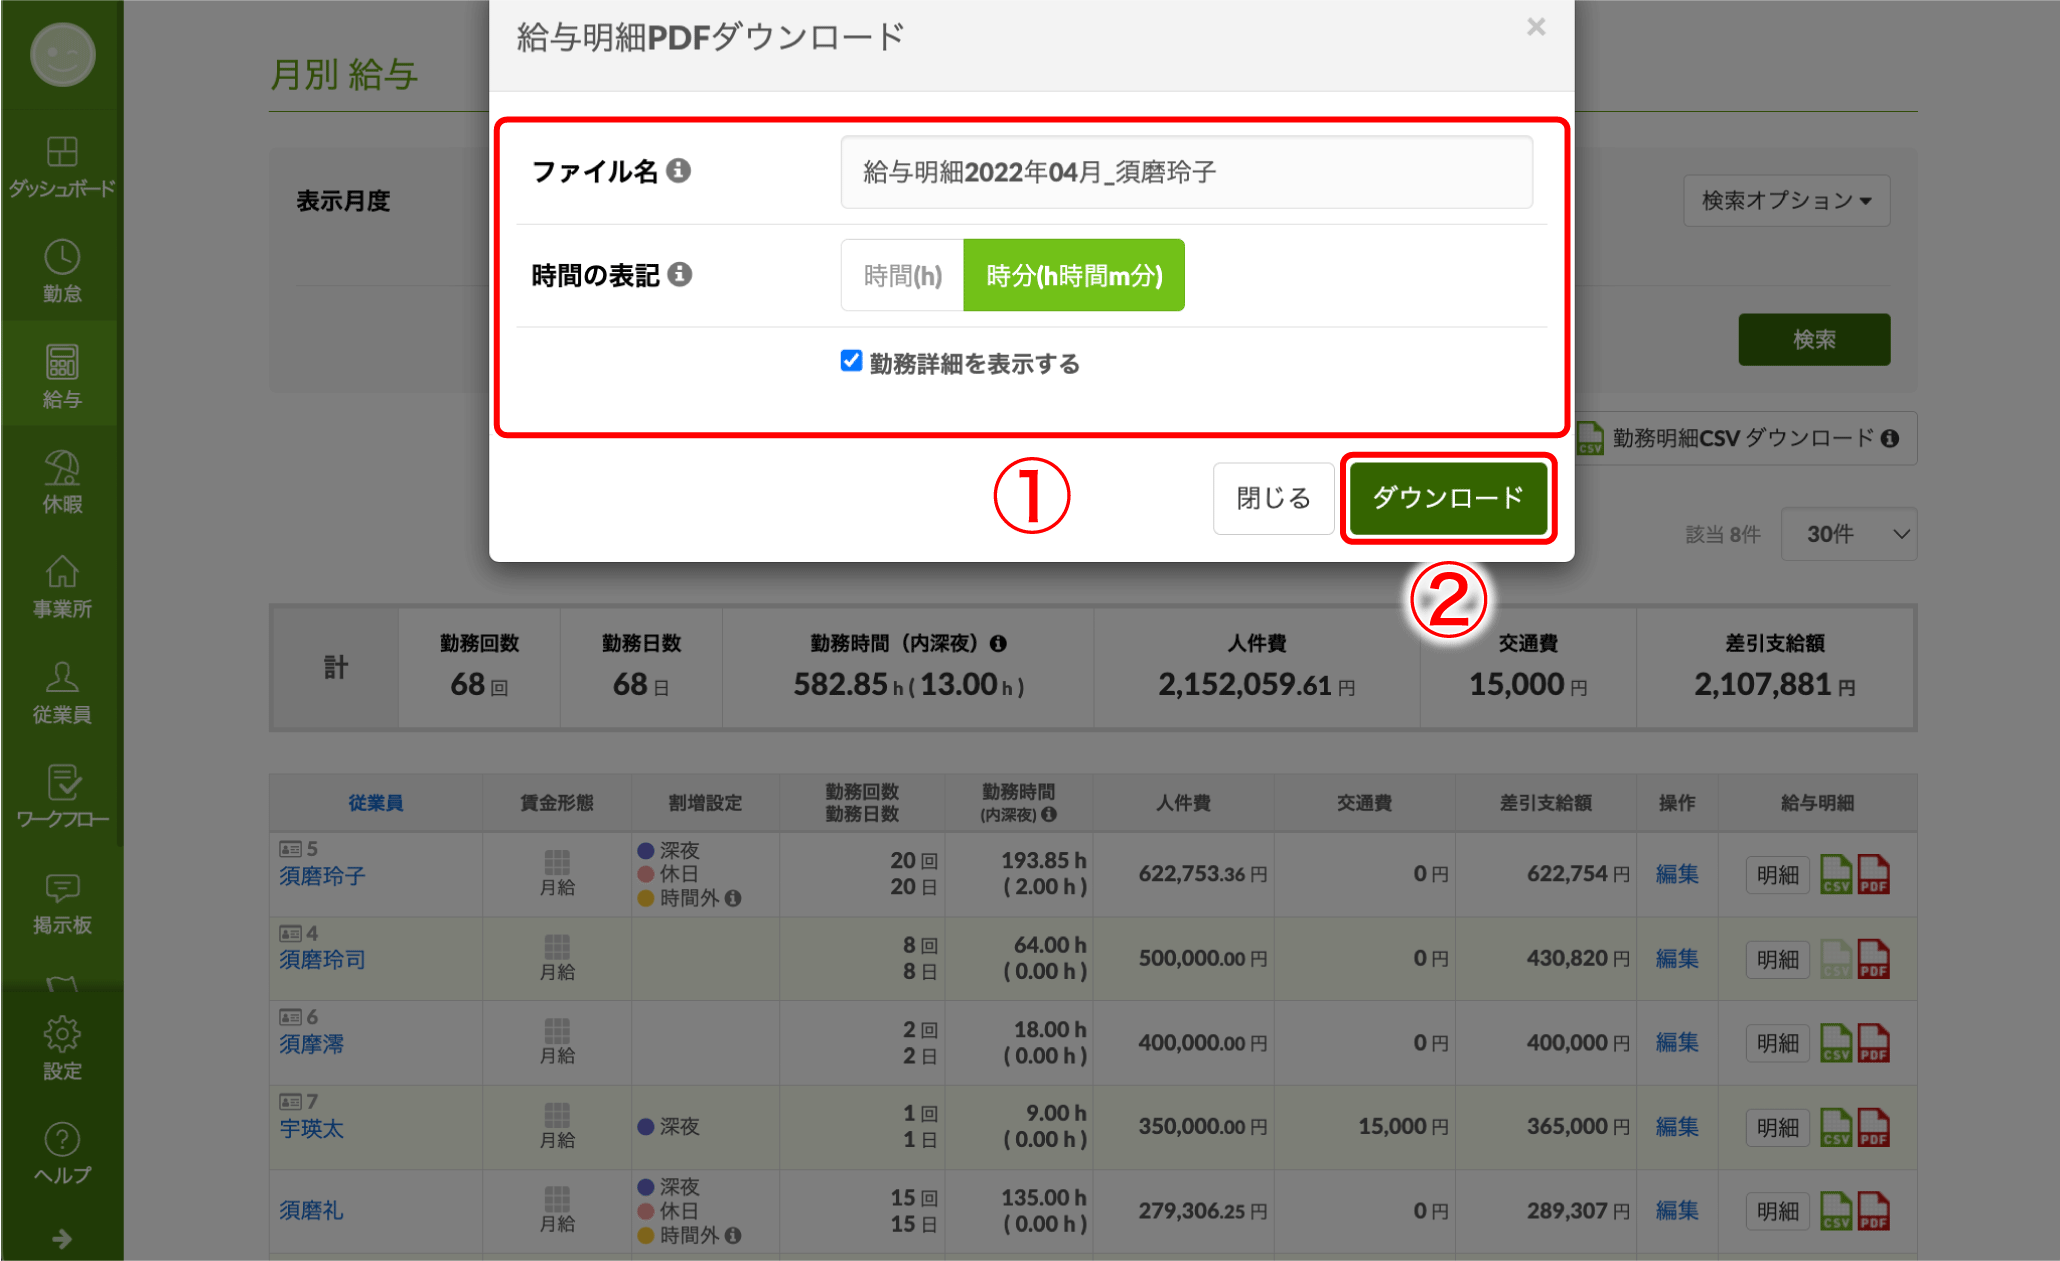Expand sidebar with bottom arrow
The width and height of the screenshot is (2060, 1261).
[x=62, y=1239]
